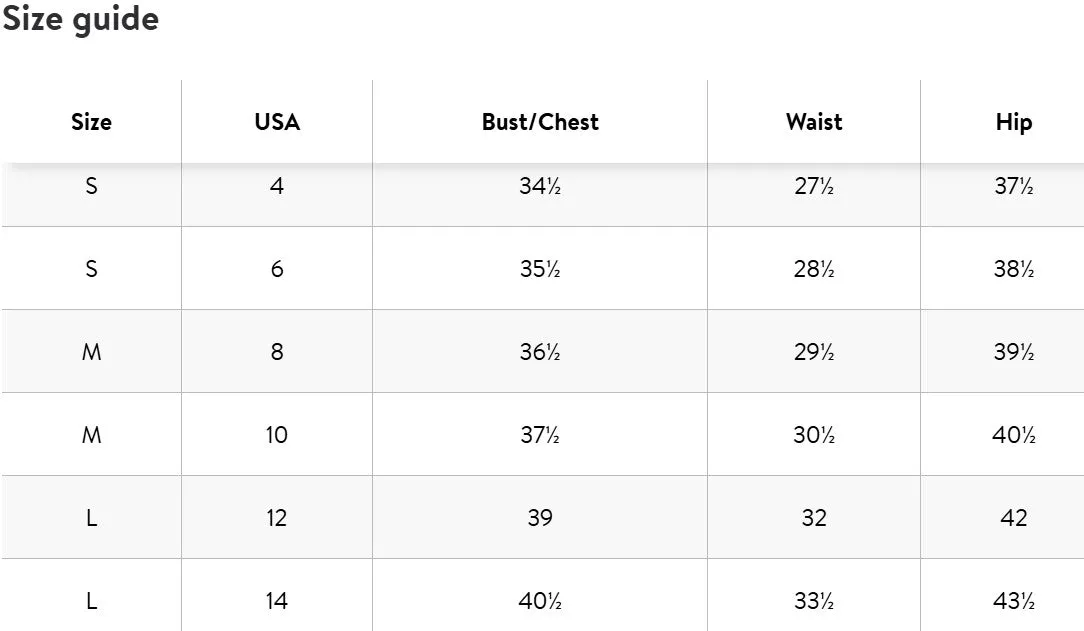Click the Bust/Chest column header

click(540, 122)
